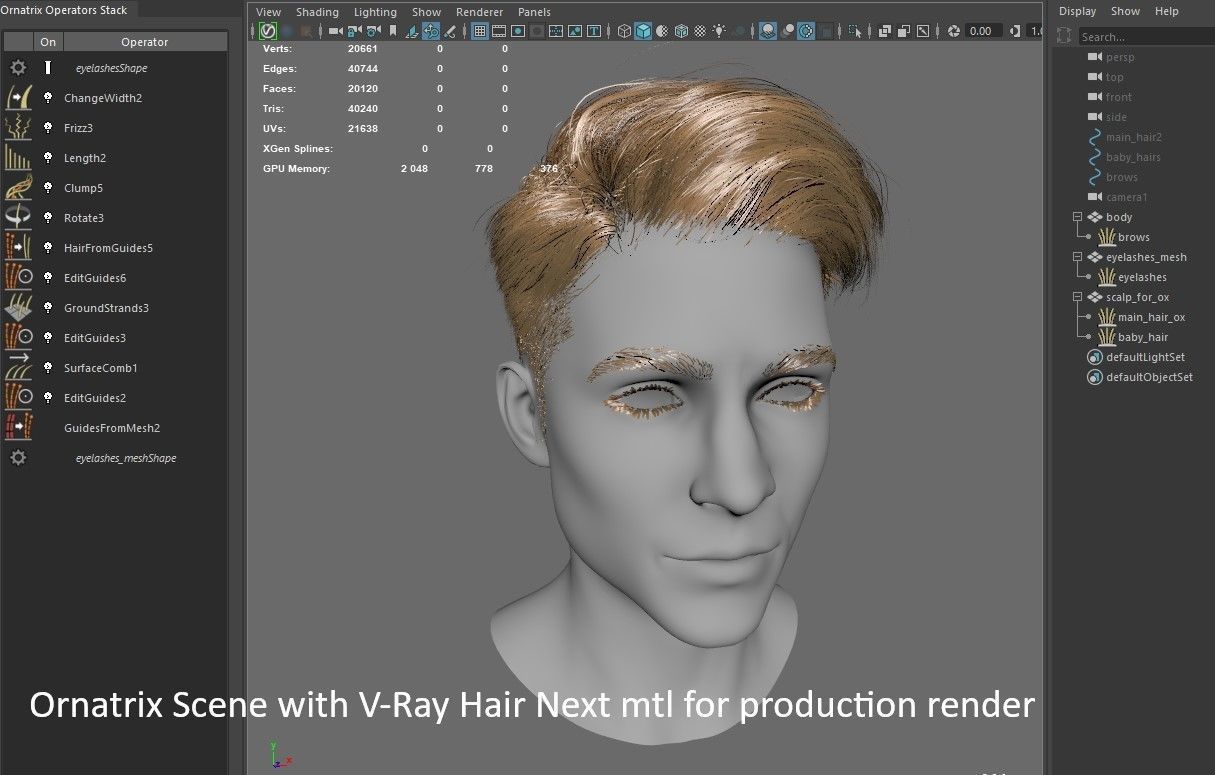Open the Panels menu in viewport
The width and height of the screenshot is (1215, 775).
click(534, 12)
